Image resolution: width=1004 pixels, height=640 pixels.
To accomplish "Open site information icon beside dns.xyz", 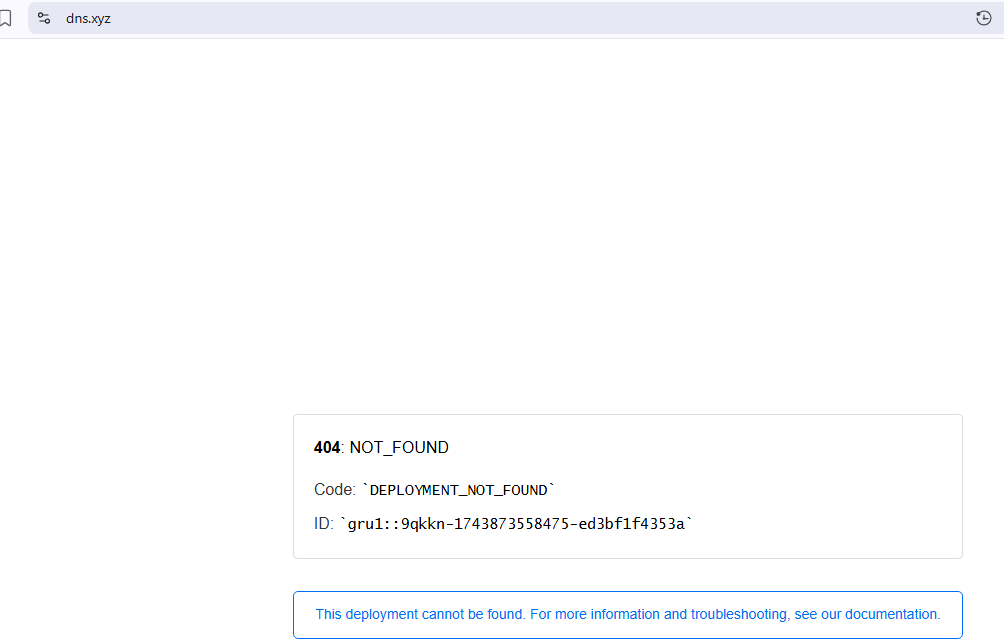I will pyautogui.click(x=44, y=19).
